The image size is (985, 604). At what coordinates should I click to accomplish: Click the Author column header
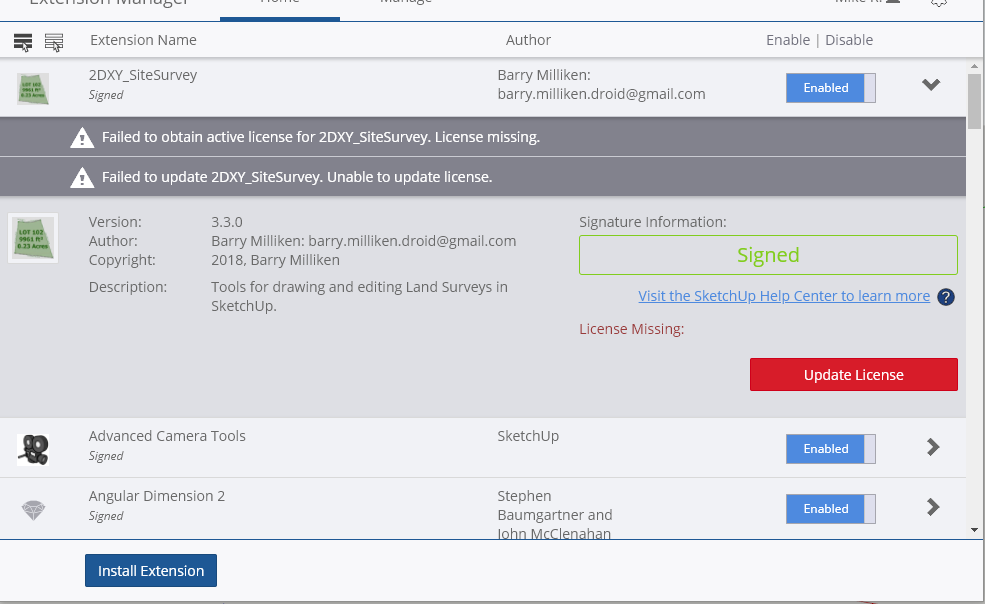point(528,40)
